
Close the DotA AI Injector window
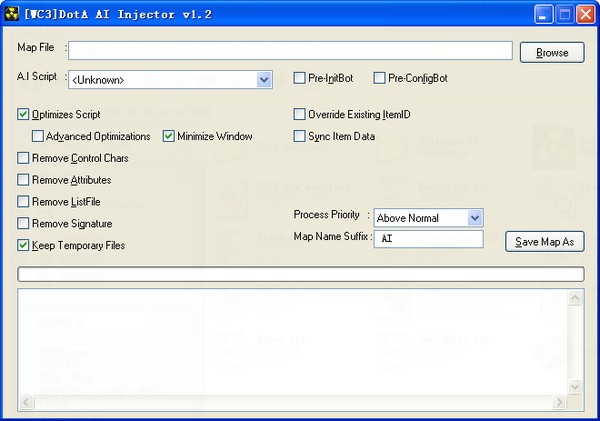coord(586,15)
